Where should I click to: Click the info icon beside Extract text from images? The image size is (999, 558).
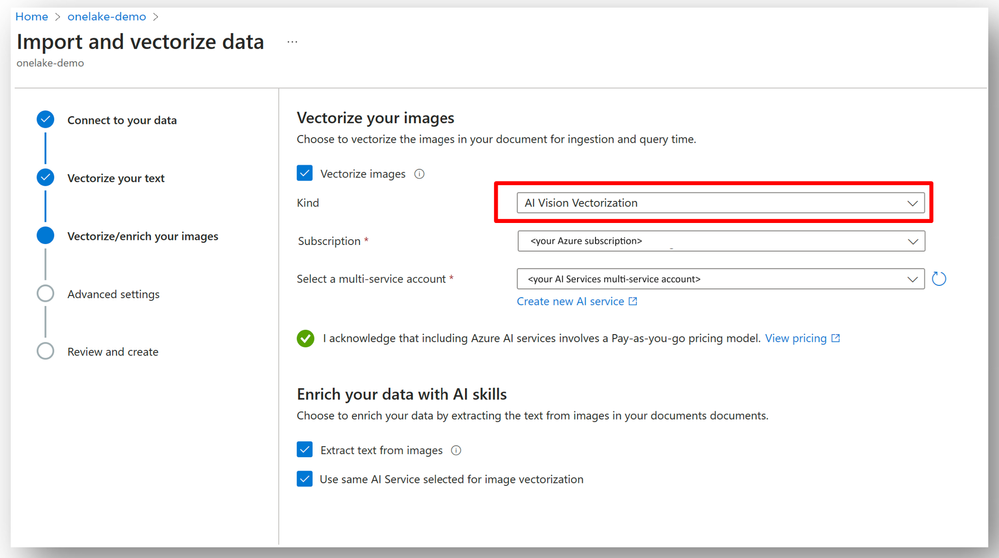[456, 450]
